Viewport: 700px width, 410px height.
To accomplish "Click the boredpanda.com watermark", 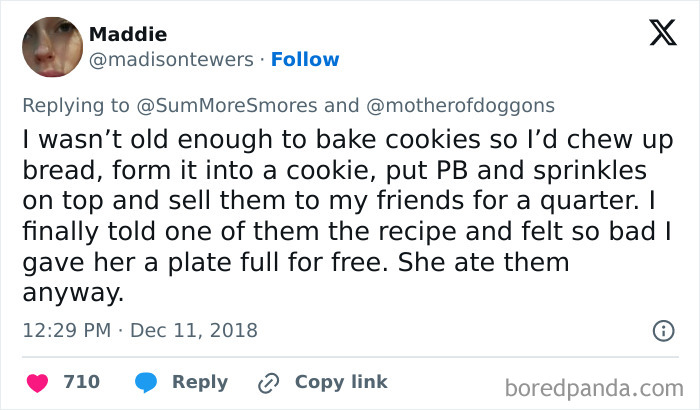I will coord(600,385).
